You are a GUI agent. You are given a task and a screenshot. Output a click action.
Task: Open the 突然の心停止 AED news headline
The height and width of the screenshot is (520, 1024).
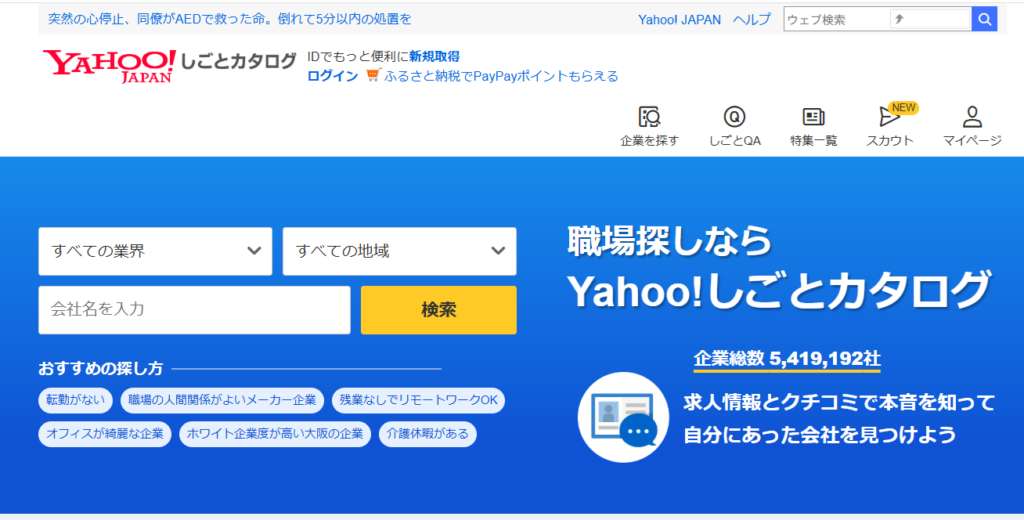[x=230, y=20]
